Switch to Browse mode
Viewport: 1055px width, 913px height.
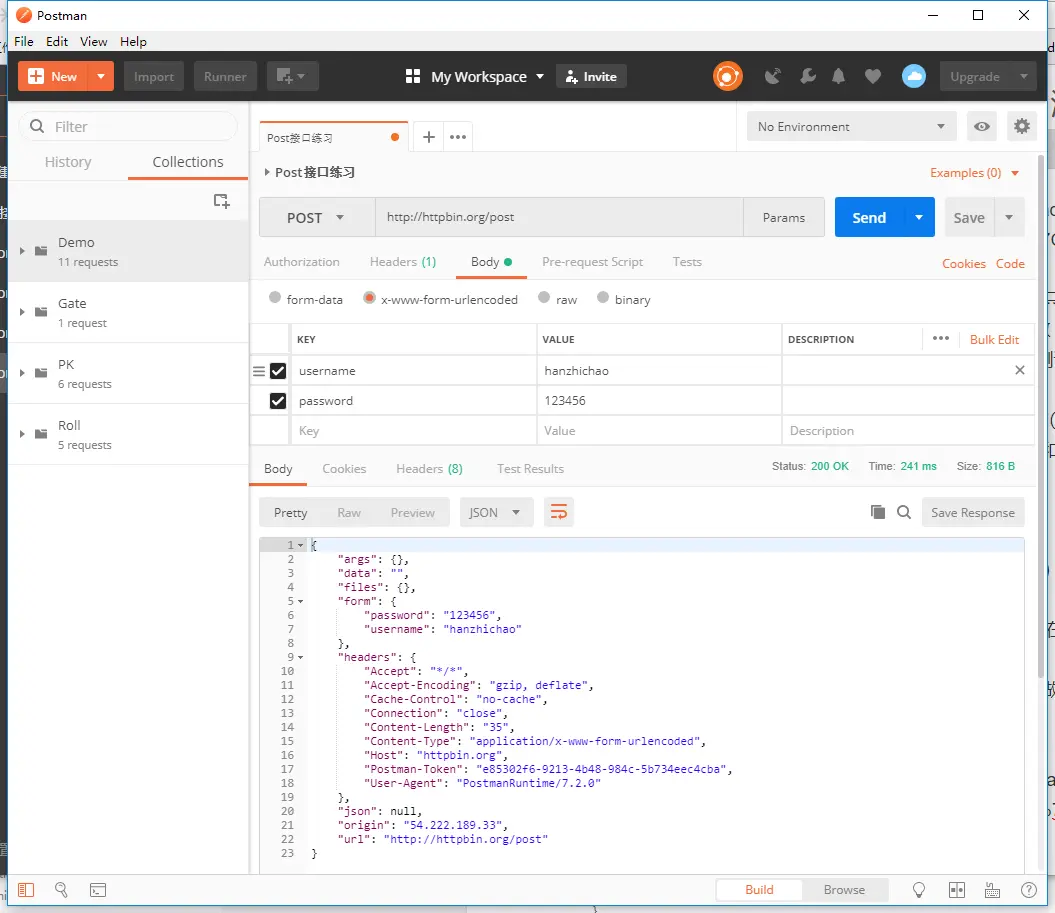pos(844,889)
